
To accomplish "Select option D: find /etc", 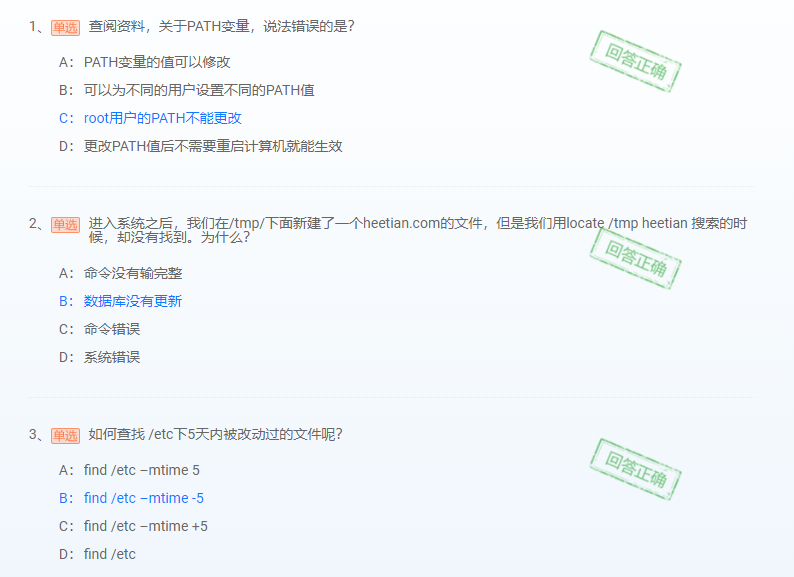I will [x=97, y=554].
